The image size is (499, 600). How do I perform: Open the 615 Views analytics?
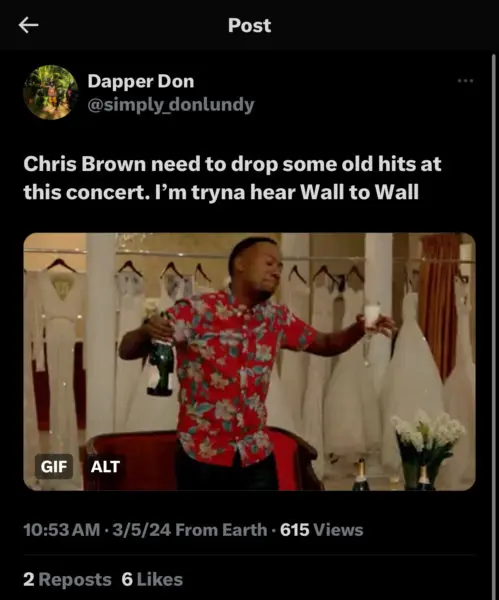[321, 530]
